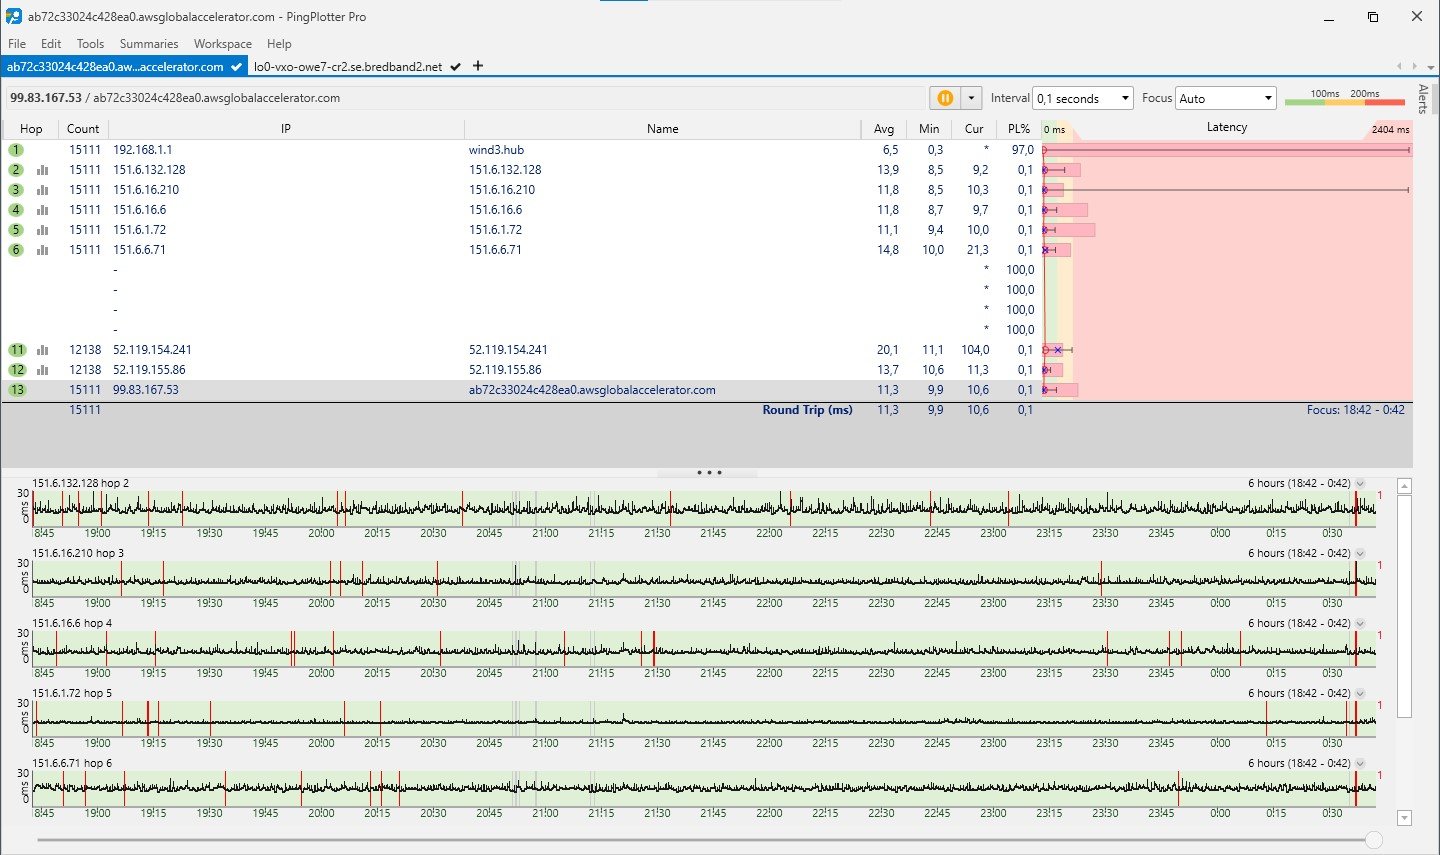Select the green hop 13 circle icon
The width and height of the screenshot is (1440, 855).
tap(17, 390)
